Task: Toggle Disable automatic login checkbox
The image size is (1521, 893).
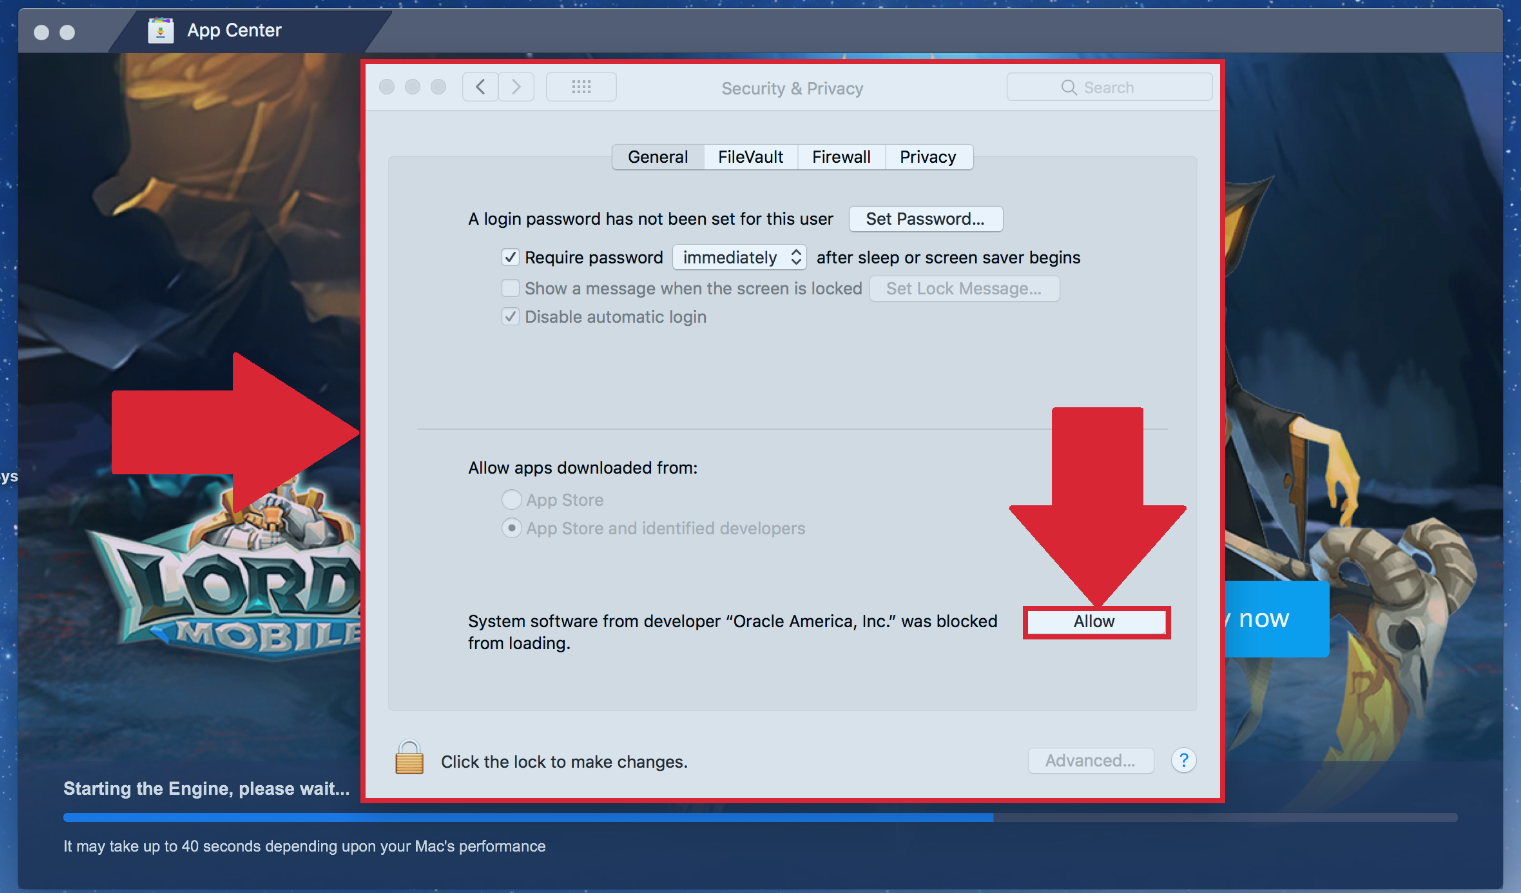Action: (x=510, y=316)
